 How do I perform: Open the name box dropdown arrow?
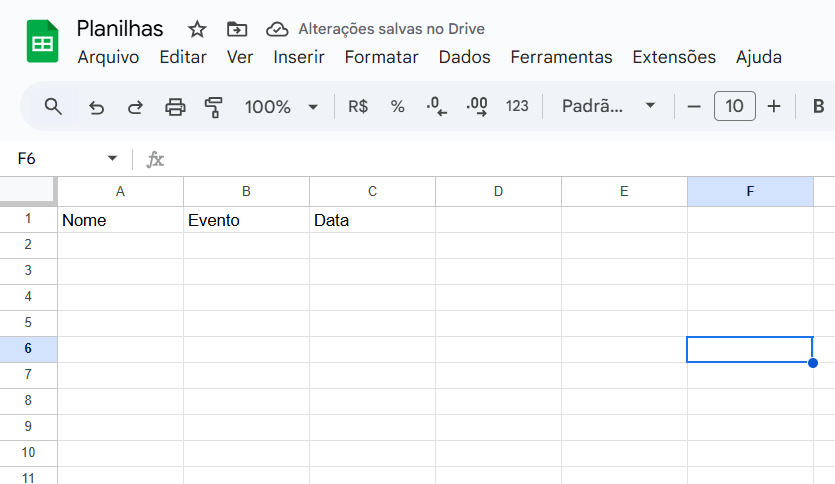tap(112, 159)
